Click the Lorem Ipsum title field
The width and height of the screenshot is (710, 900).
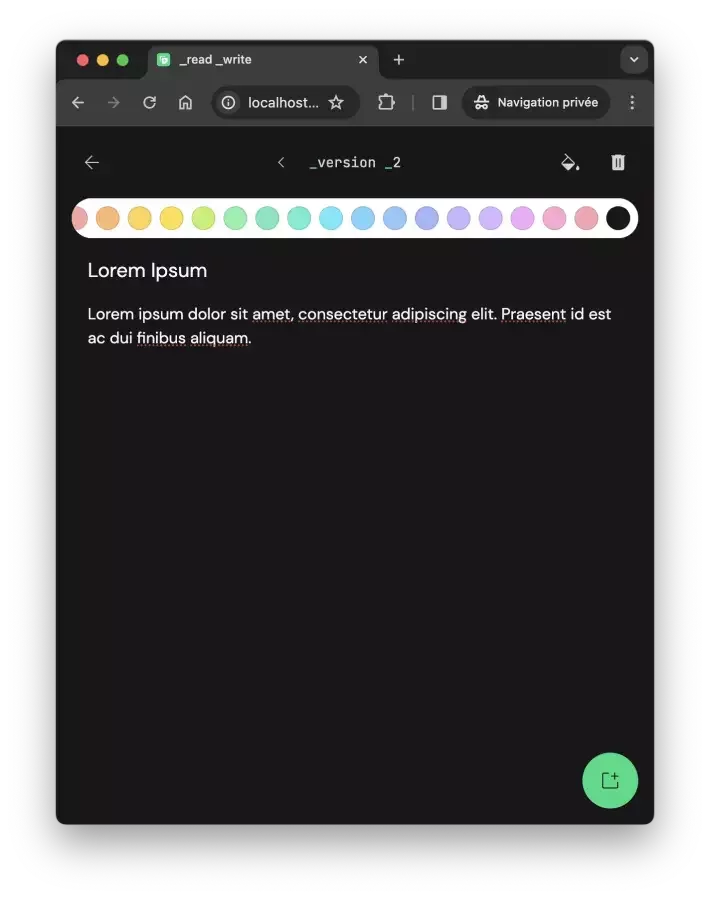click(x=148, y=270)
